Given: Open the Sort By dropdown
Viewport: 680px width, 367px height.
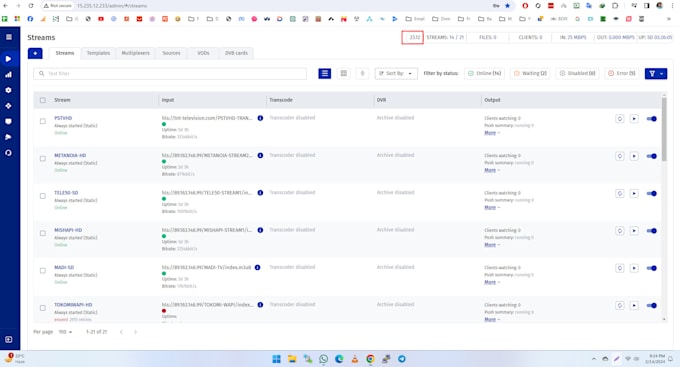Looking at the screenshot, I should [396, 74].
